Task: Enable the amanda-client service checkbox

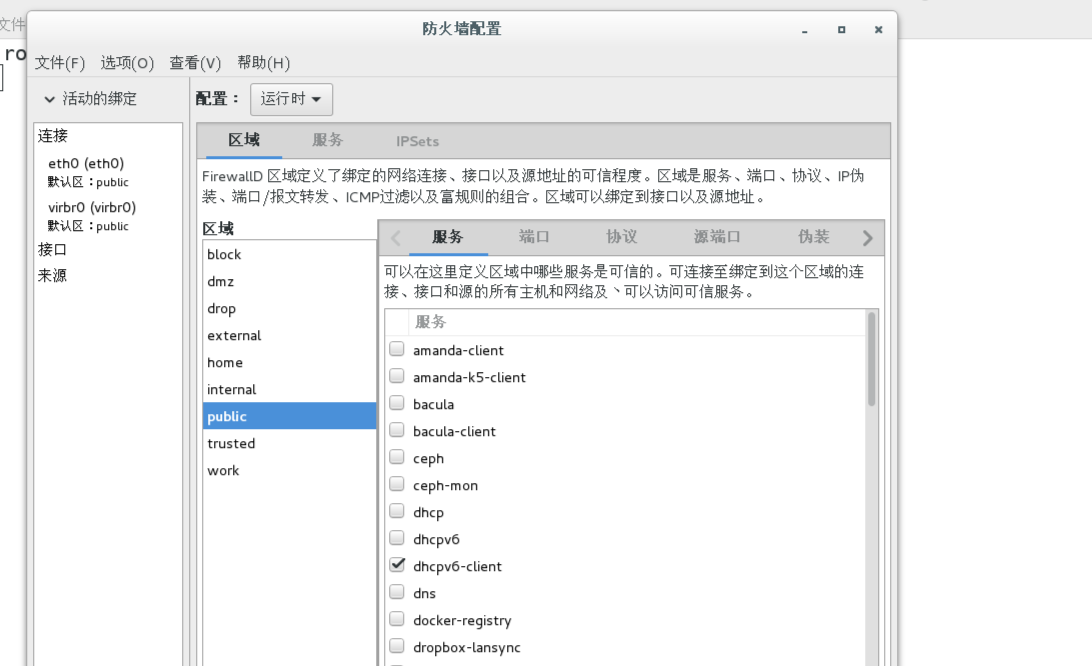Action: point(397,349)
